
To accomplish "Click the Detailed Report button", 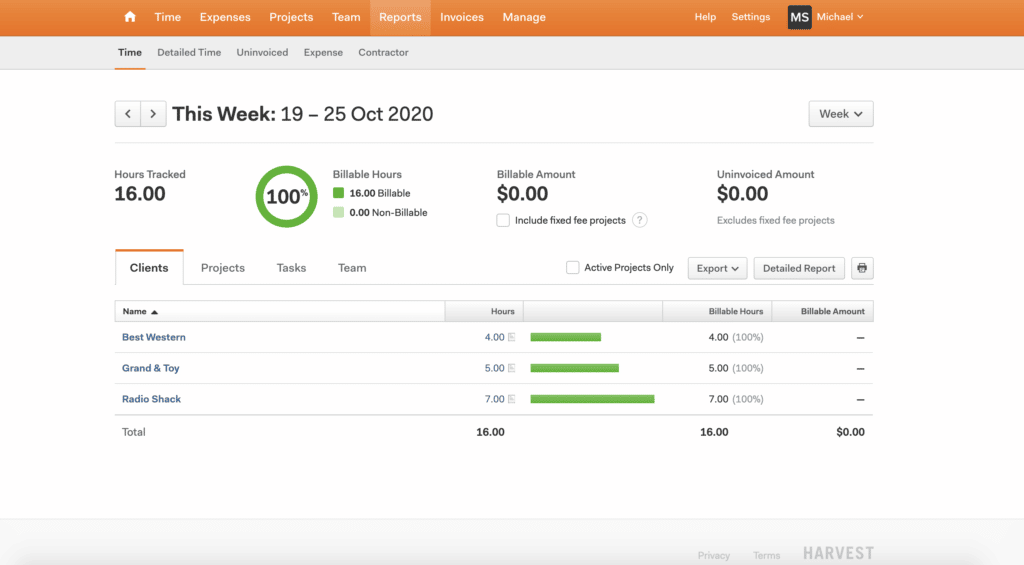I will pyautogui.click(x=799, y=268).
